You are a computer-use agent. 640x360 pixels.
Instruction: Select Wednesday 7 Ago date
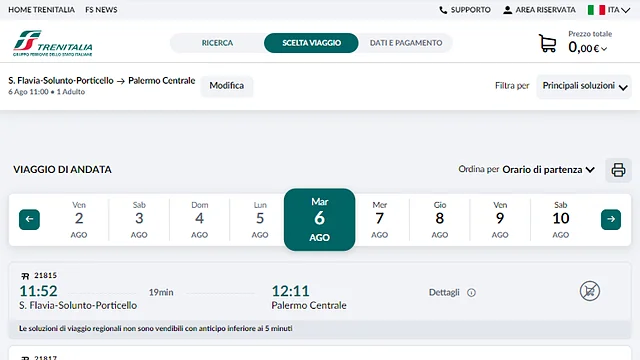click(379, 220)
